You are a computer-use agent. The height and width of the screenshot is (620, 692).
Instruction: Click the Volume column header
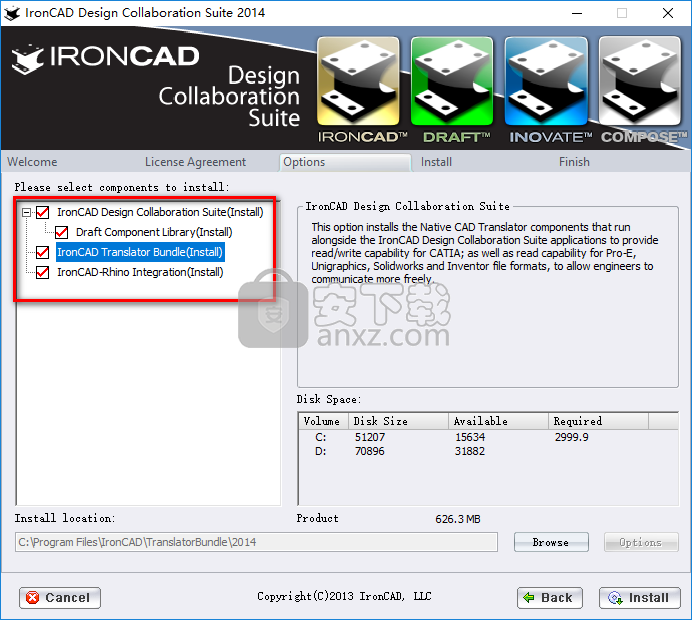coord(323,421)
